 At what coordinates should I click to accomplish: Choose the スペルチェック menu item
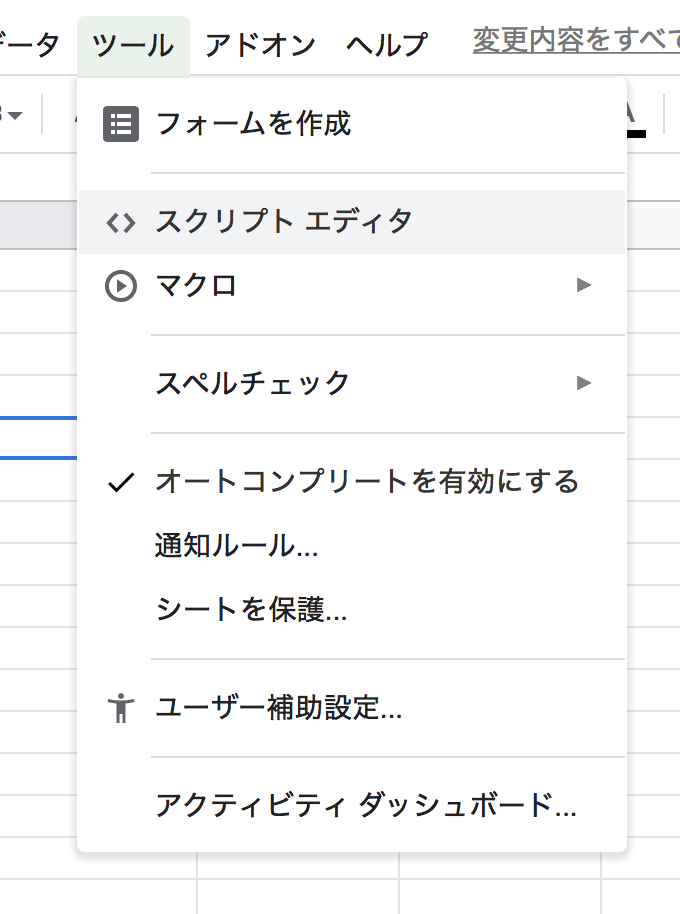(352, 383)
